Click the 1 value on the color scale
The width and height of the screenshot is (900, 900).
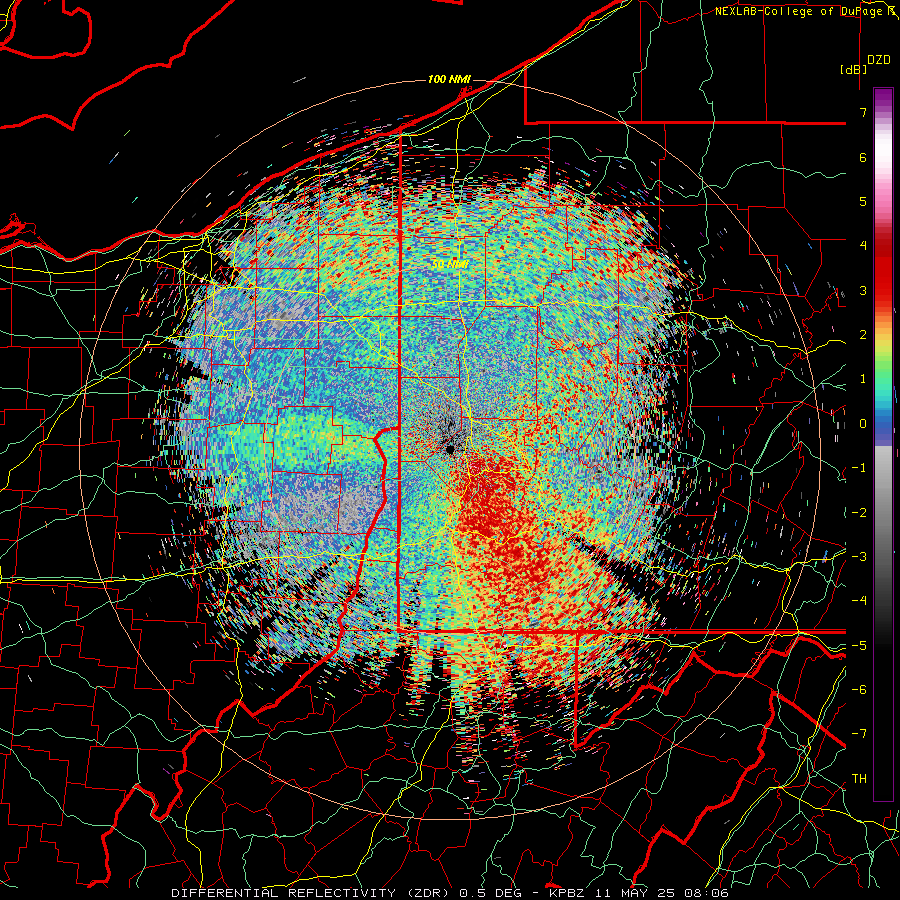point(863,379)
